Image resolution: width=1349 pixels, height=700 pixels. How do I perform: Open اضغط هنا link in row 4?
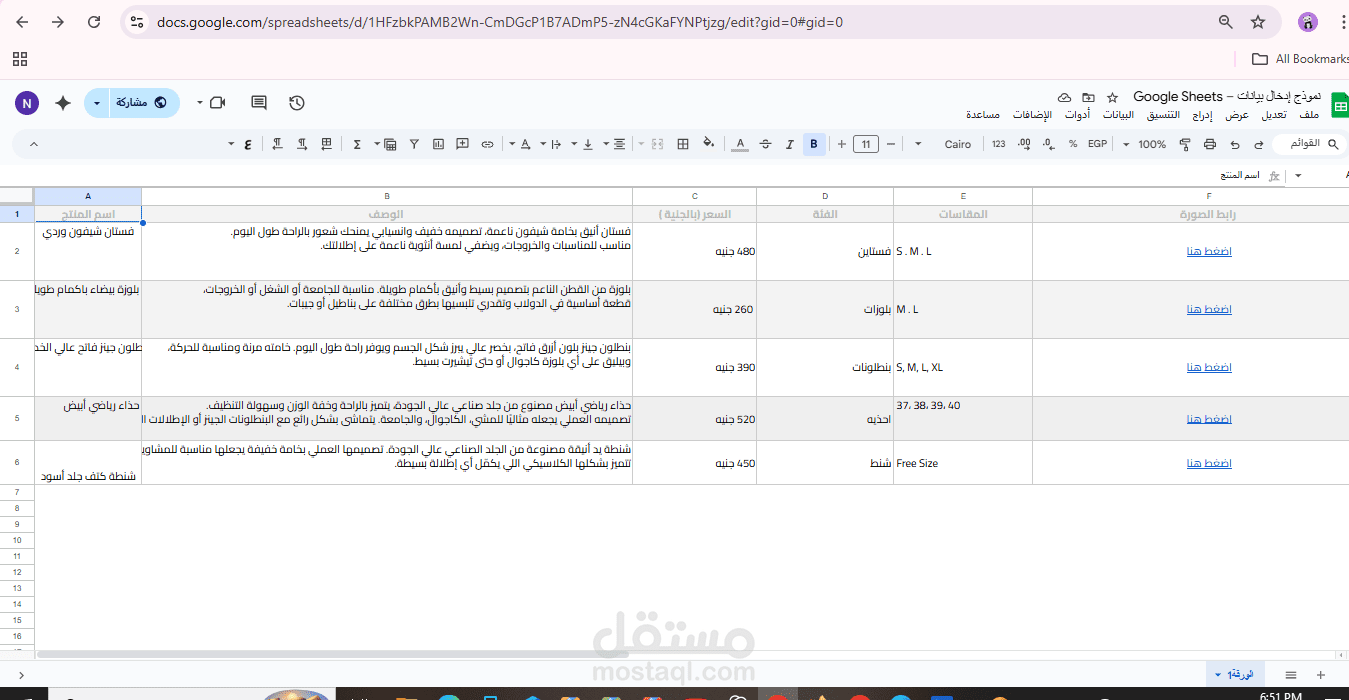point(1209,367)
